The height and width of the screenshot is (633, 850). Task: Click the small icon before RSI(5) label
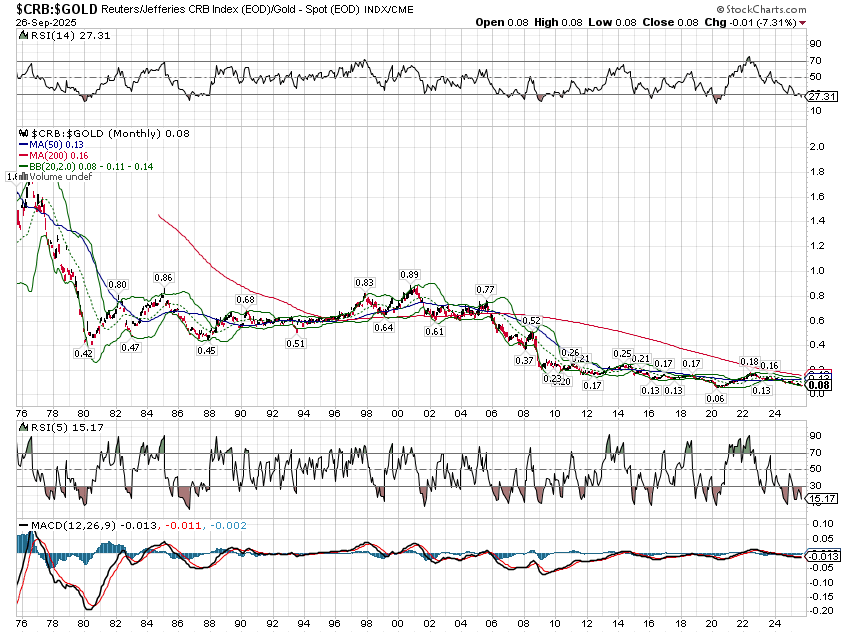point(23,427)
